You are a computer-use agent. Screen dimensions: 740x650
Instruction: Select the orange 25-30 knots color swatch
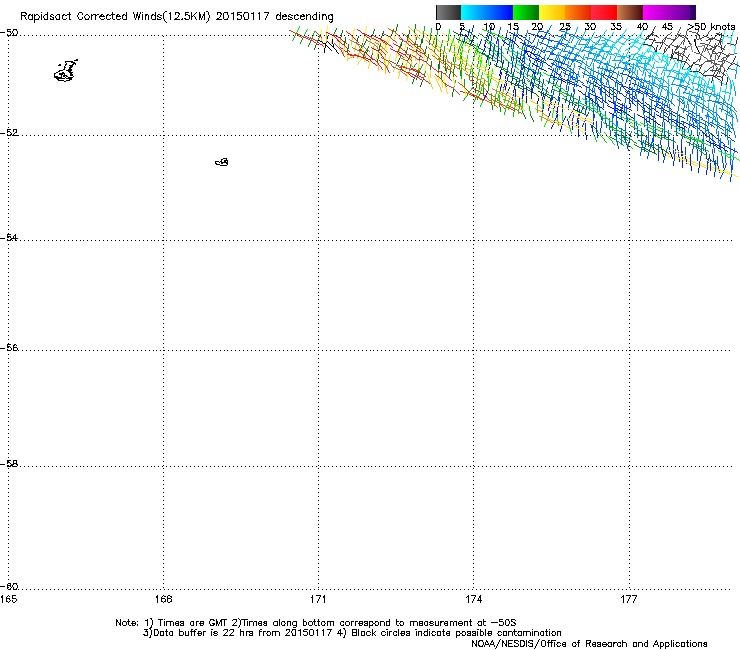click(x=578, y=12)
